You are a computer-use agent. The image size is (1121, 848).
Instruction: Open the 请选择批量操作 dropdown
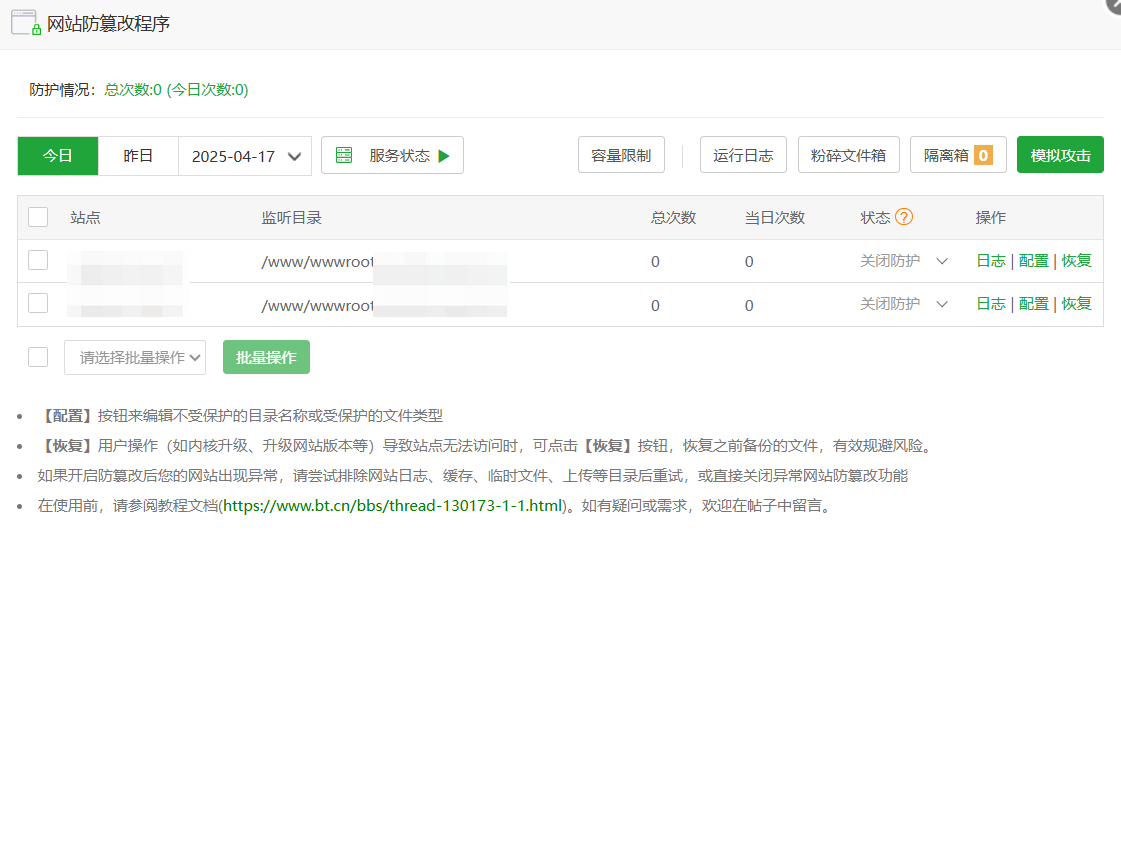pos(134,356)
